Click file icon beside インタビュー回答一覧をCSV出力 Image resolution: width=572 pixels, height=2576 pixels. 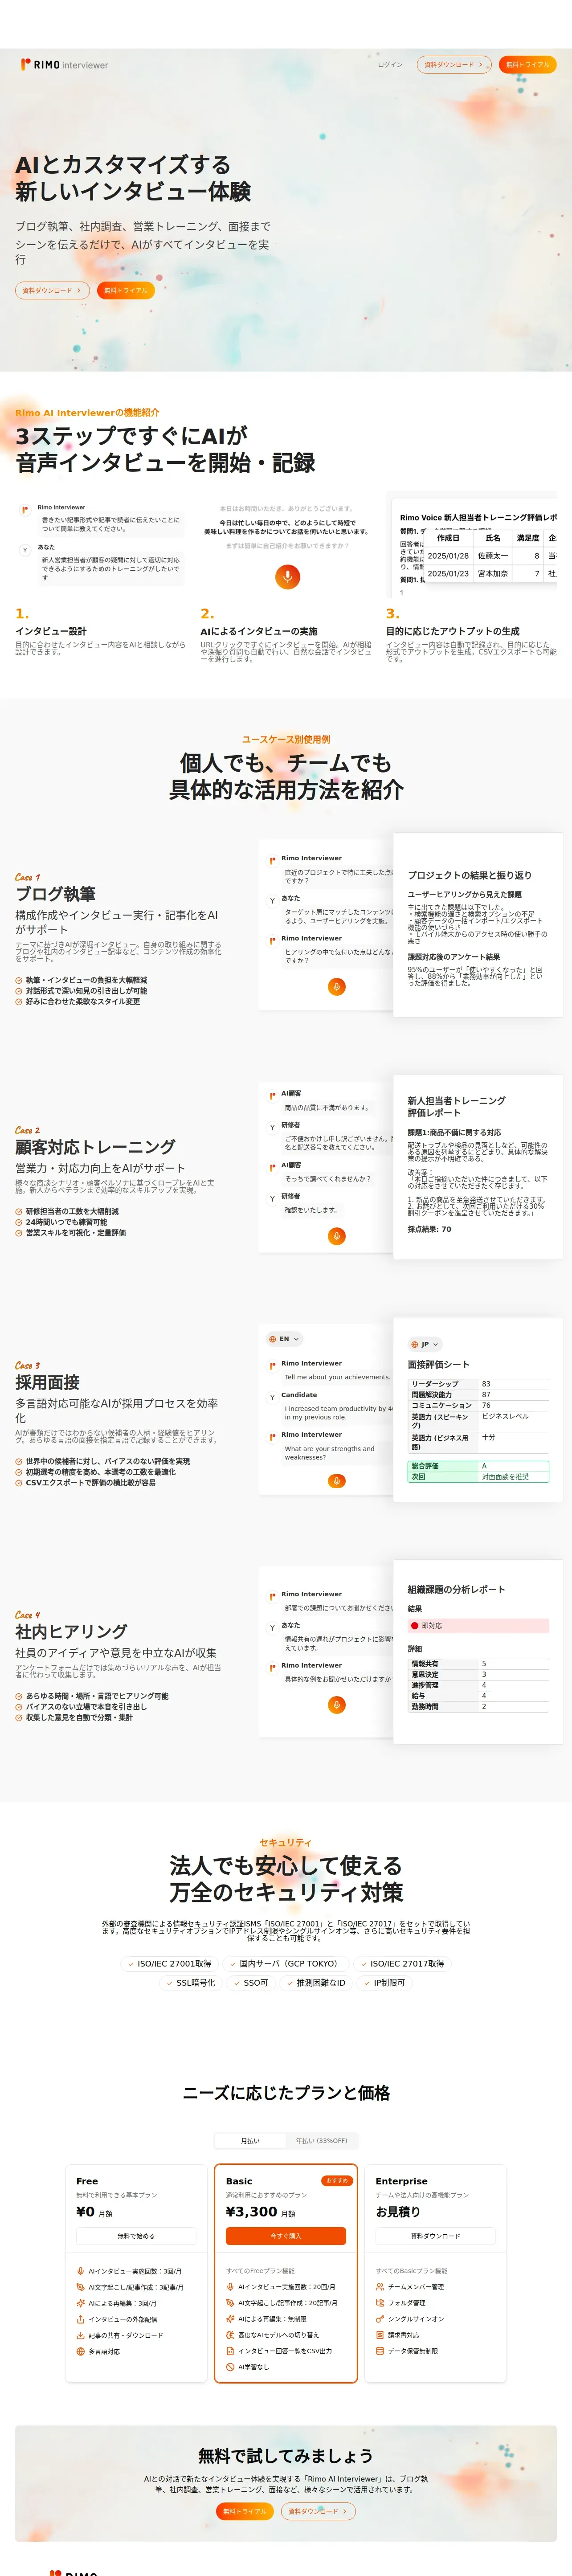click(x=230, y=2351)
